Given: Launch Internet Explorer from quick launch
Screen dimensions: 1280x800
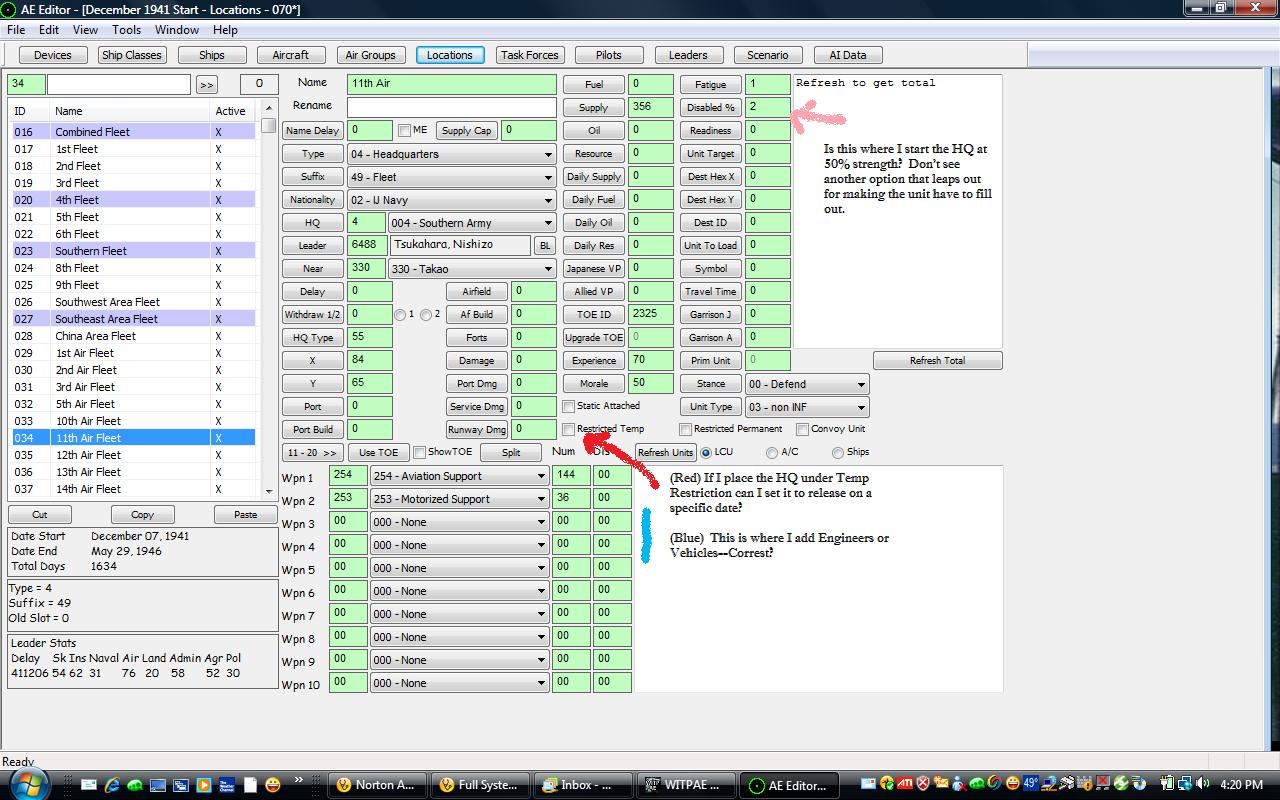Looking at the screenshot, I should click(112, 785).
